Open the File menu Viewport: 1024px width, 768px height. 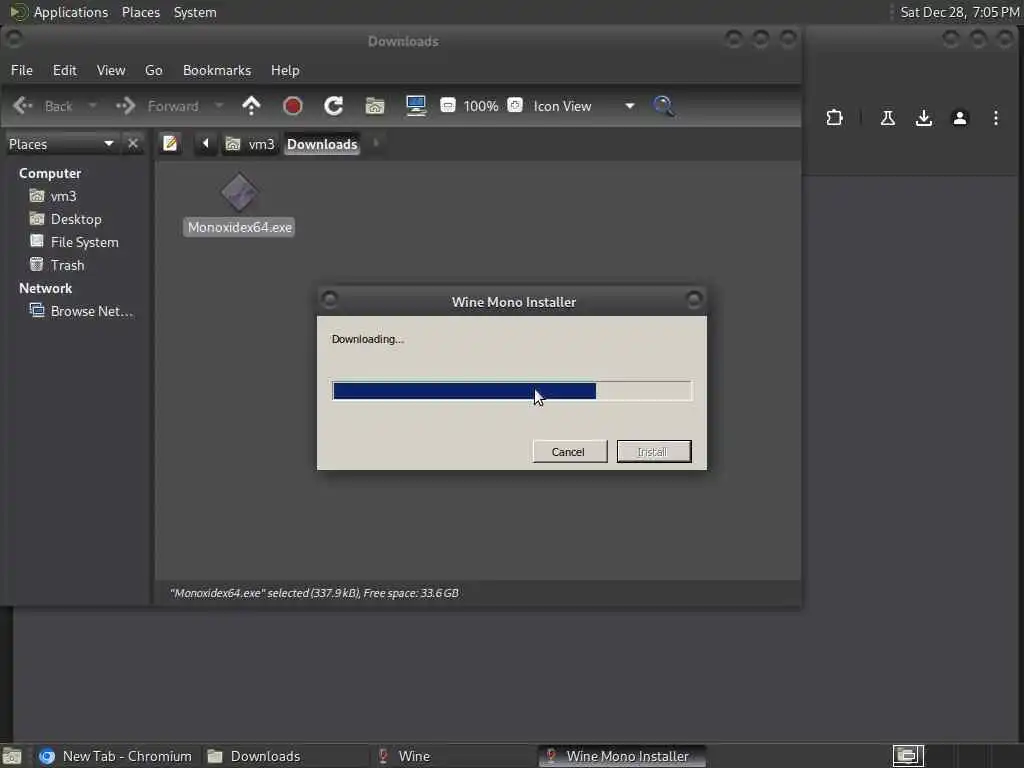point(22,70)
